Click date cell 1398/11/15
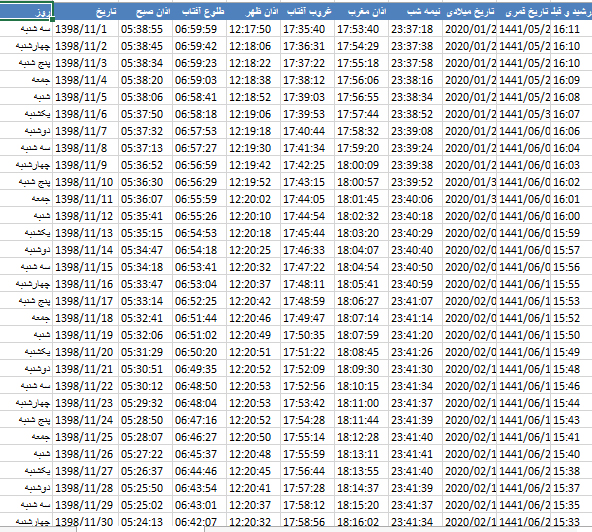This screenshot has width=592, height=532. point(86,267)
